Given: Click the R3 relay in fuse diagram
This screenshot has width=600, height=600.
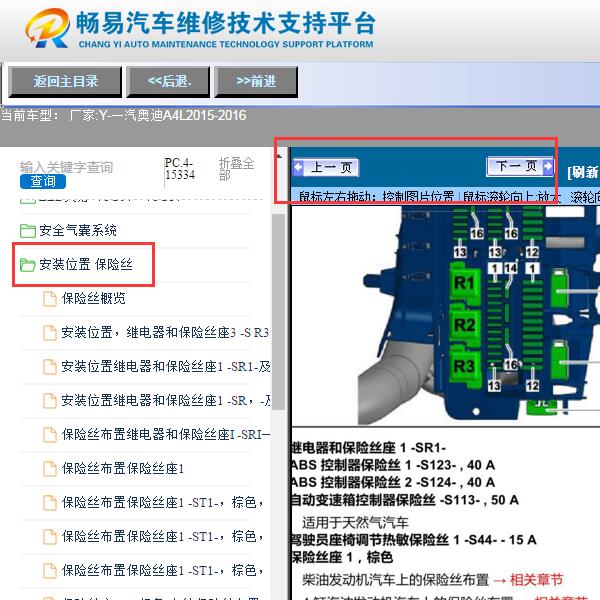Looking at the screenshot, I should (x=464, y=366).
